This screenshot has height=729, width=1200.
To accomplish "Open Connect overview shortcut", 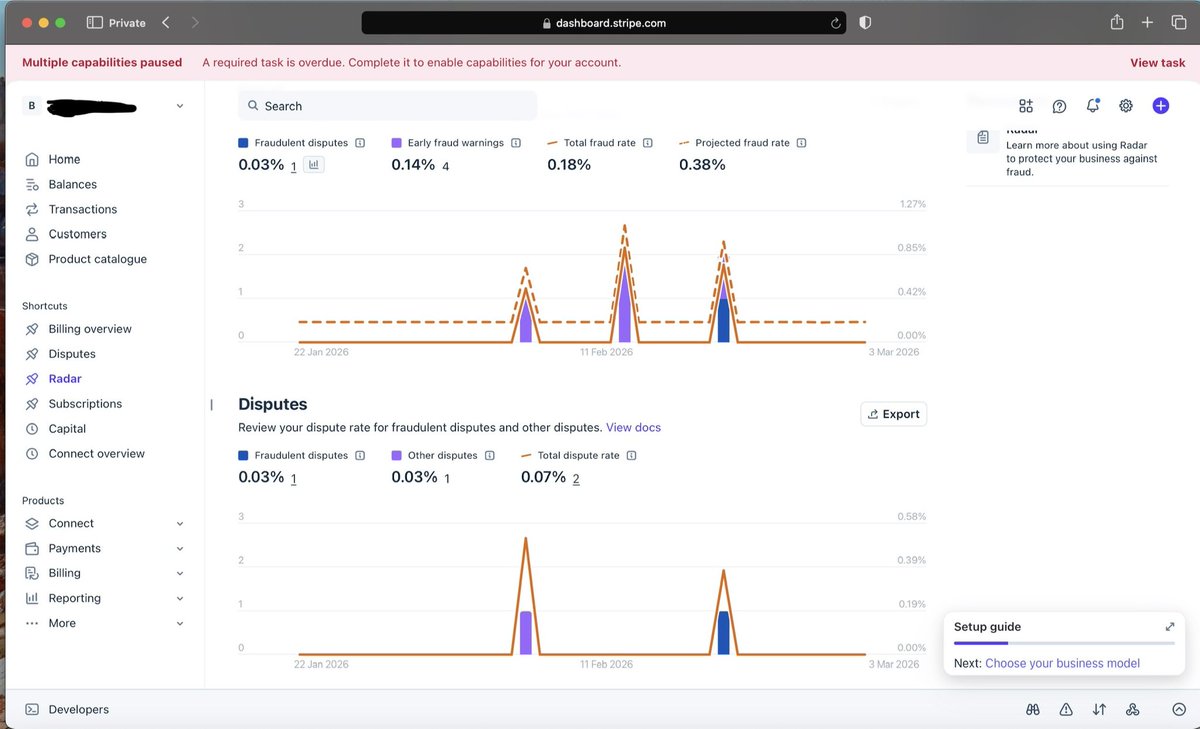I will 96,454.
